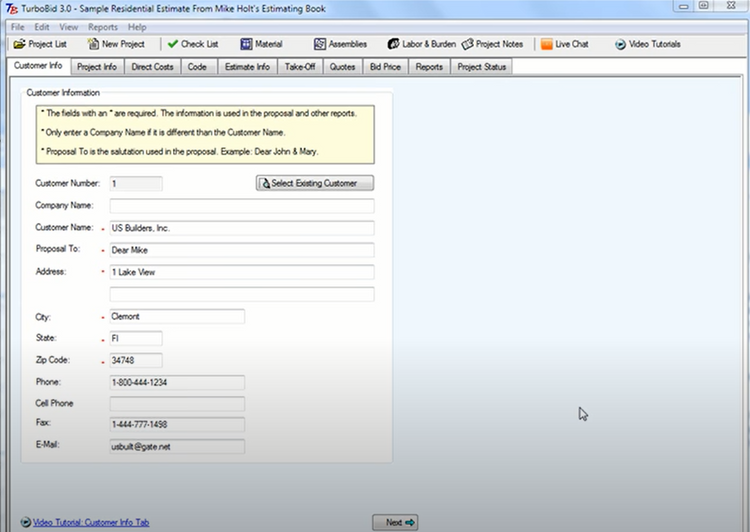Open Check List via green checkmark icon
Image resolution: width=750 pixels, height=532 pixels.
coord(173,44)
